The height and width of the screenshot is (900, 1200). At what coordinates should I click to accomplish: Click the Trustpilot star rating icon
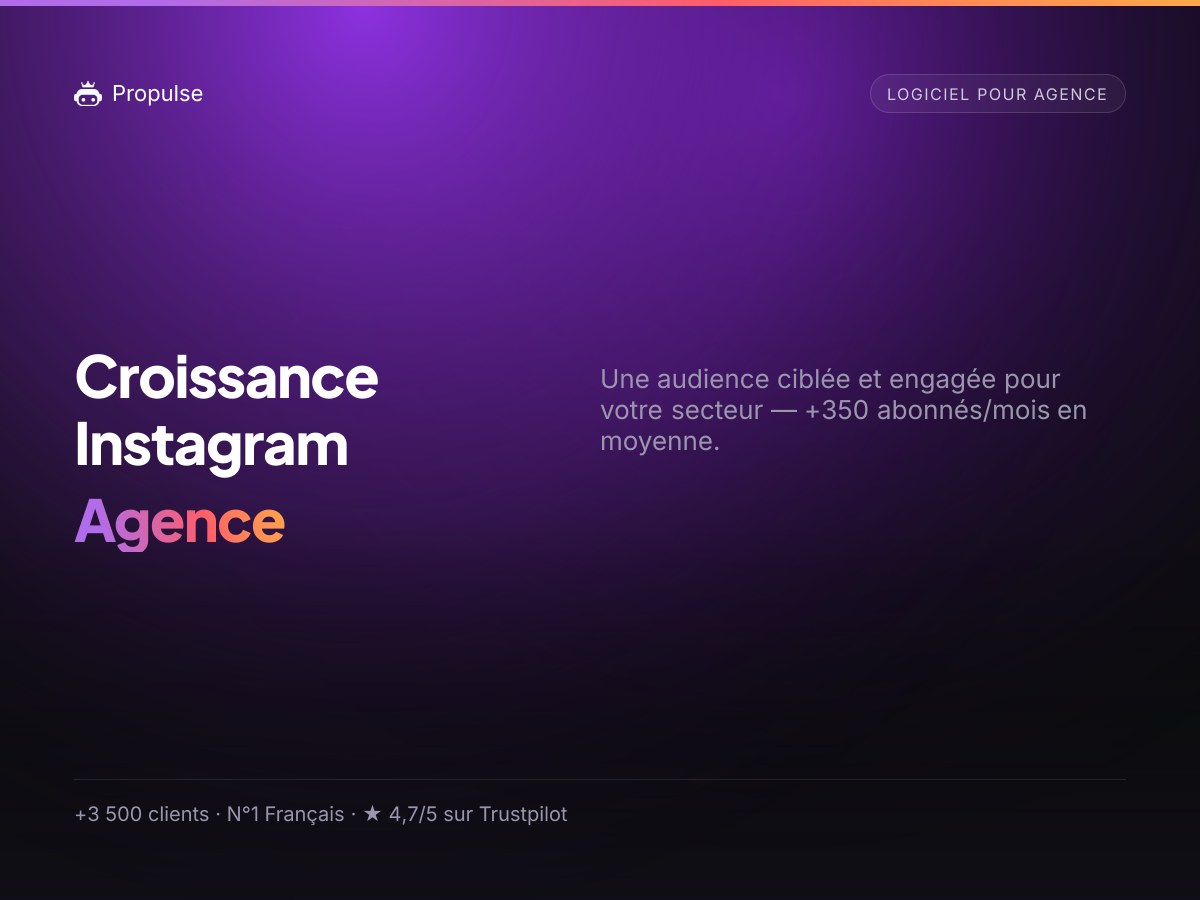coord(372,814)
